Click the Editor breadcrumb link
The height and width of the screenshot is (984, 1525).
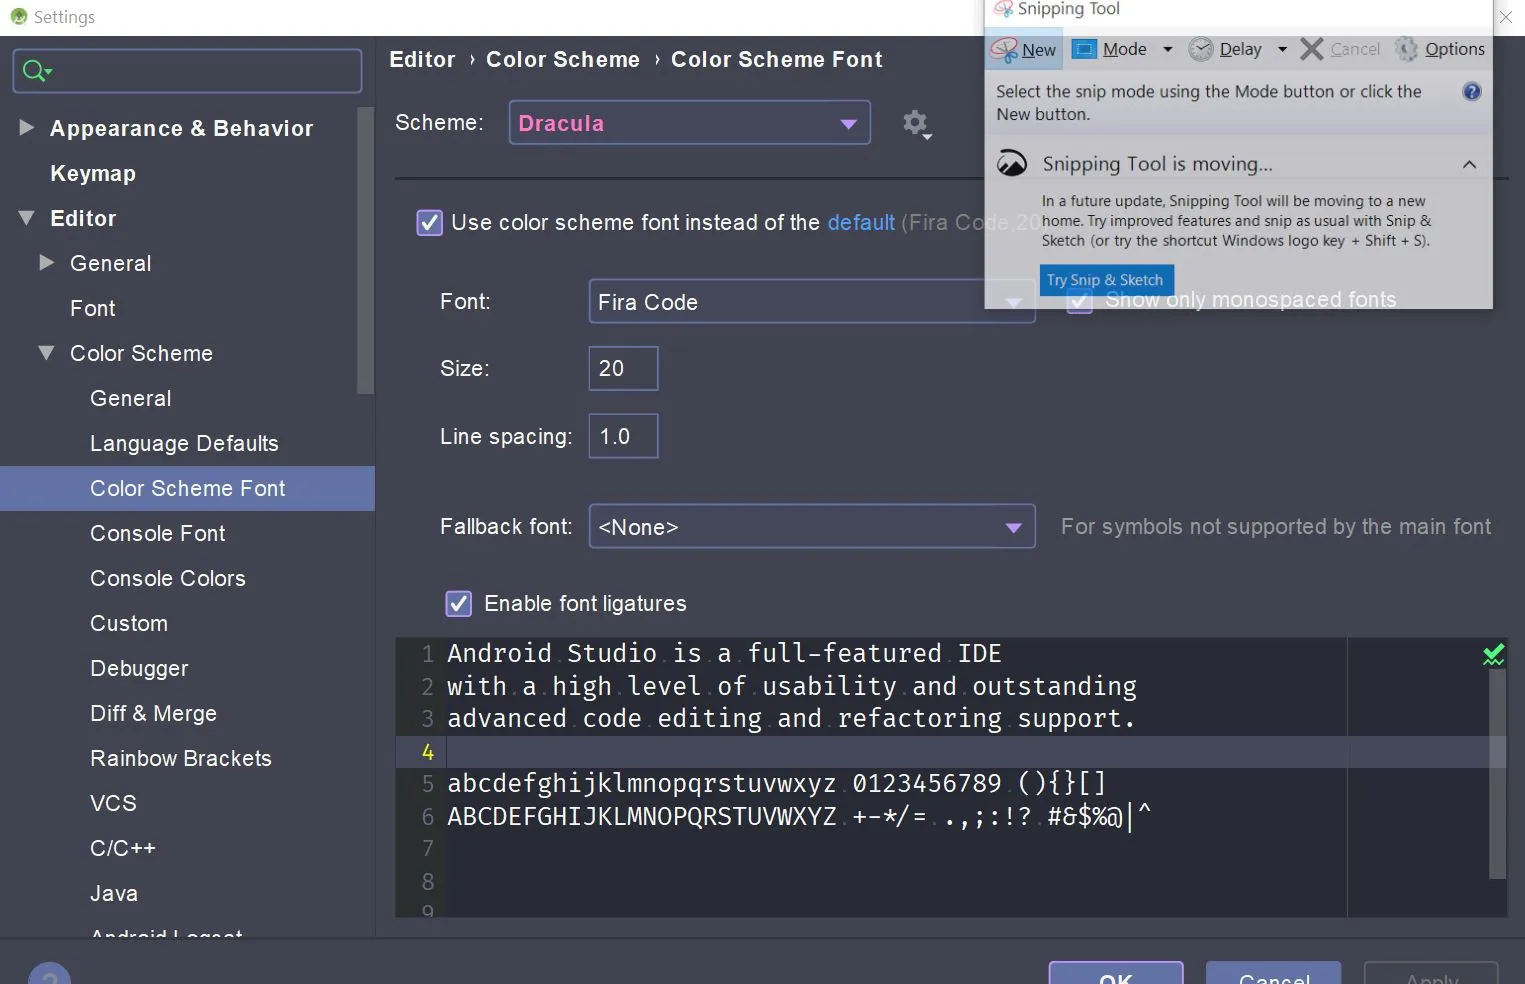[x=422, y=60]
